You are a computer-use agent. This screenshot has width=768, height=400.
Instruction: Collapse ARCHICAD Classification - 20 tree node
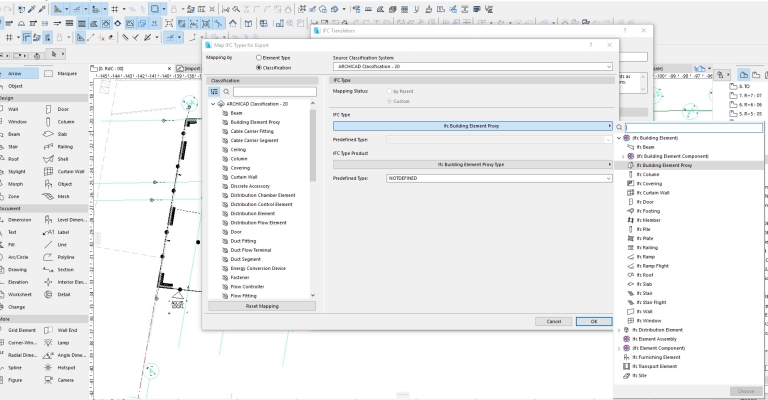213,104
